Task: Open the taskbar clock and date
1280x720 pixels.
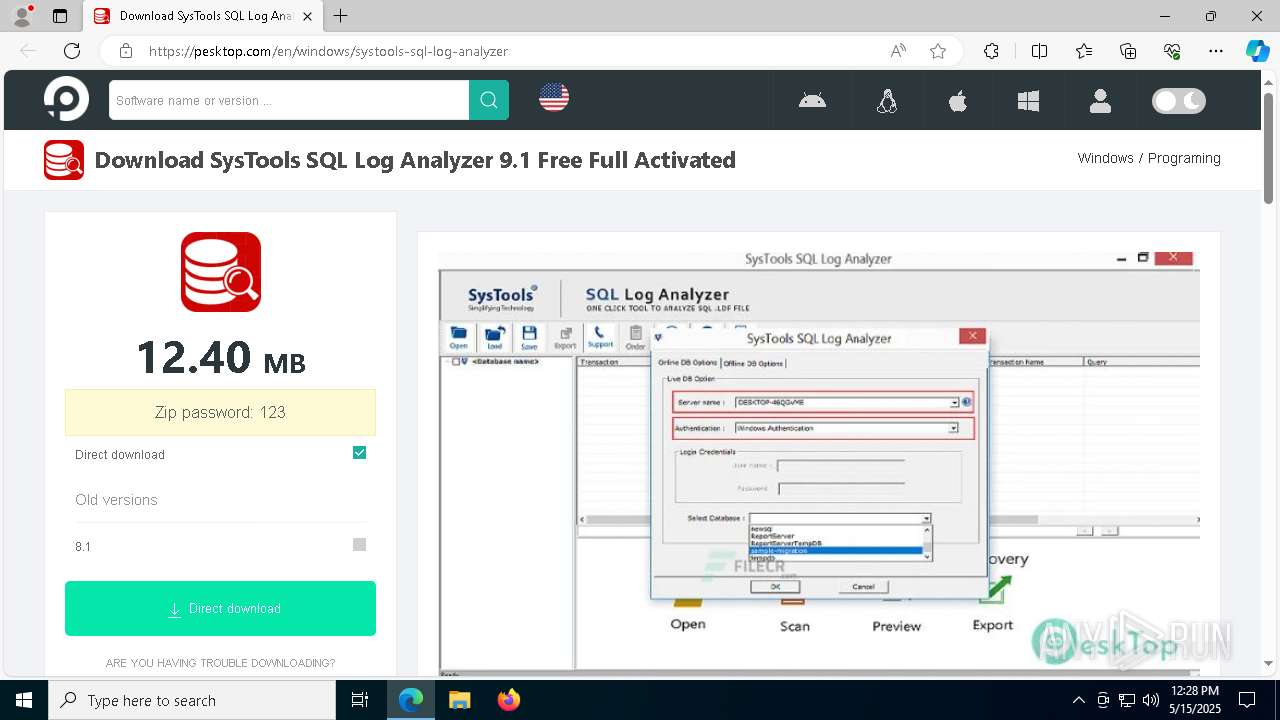Action: click(1194, 700)
